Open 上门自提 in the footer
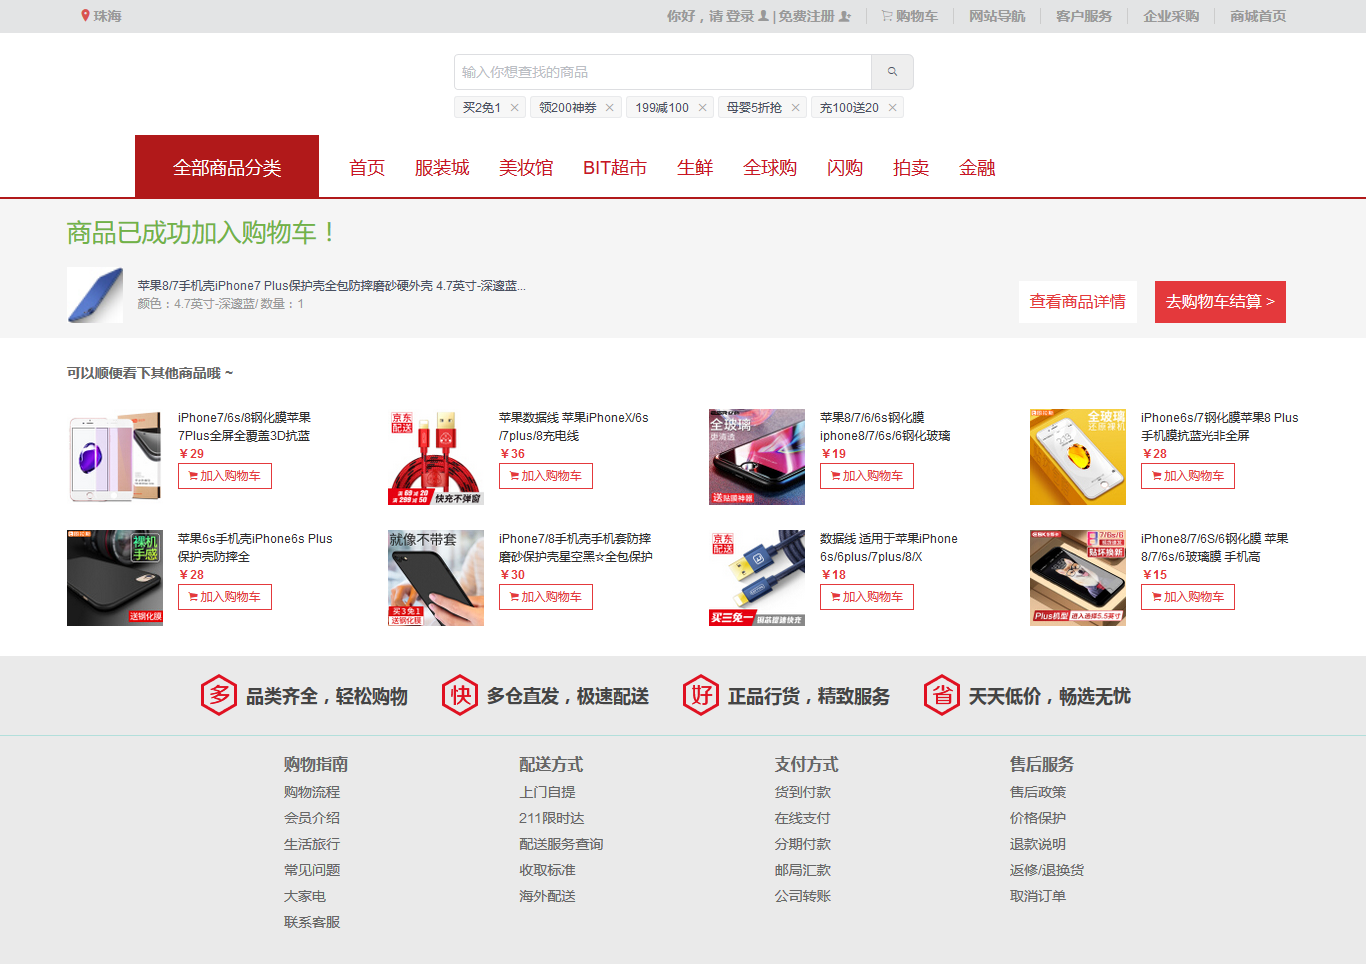The height and width of the screenshot is (964, 1366). pyautogui.click(x=547, y=792)
